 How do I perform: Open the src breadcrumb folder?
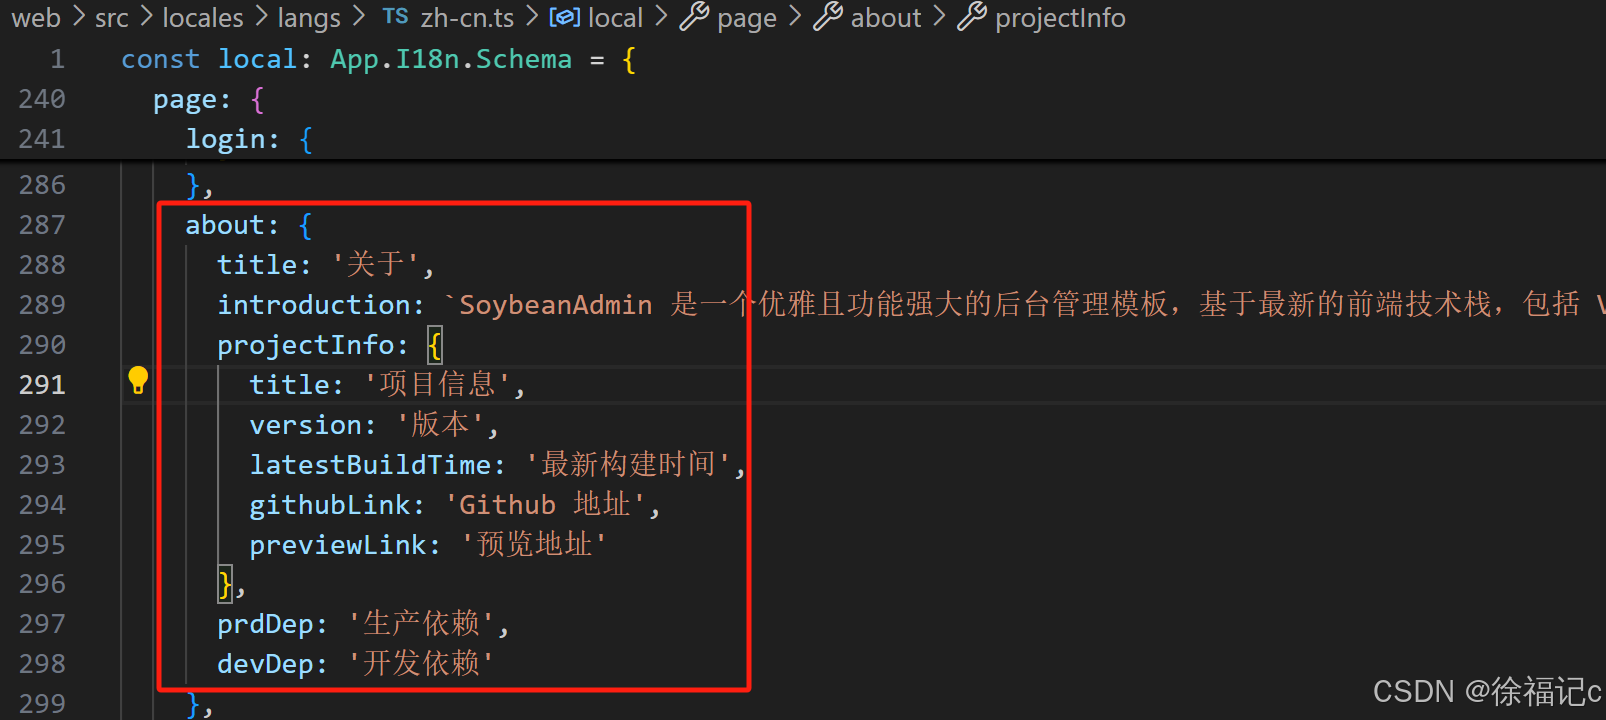pyautogui.click(x=112, y=18)
